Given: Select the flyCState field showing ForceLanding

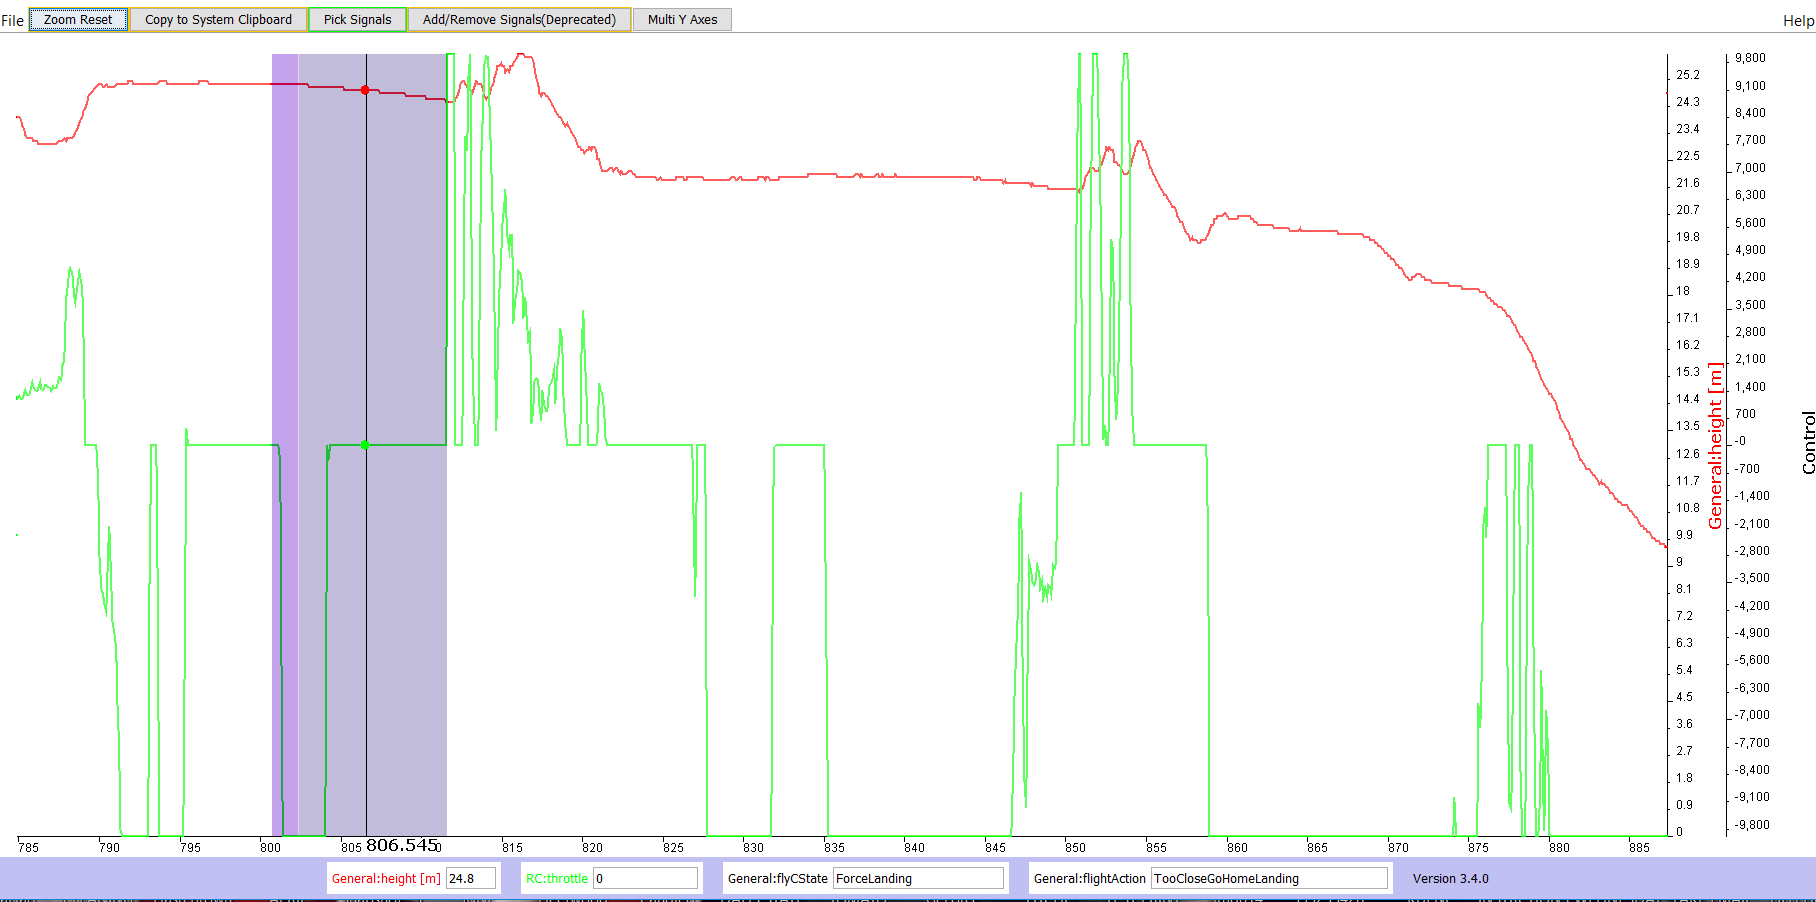Looking at the screenshot, I should 918,878.
